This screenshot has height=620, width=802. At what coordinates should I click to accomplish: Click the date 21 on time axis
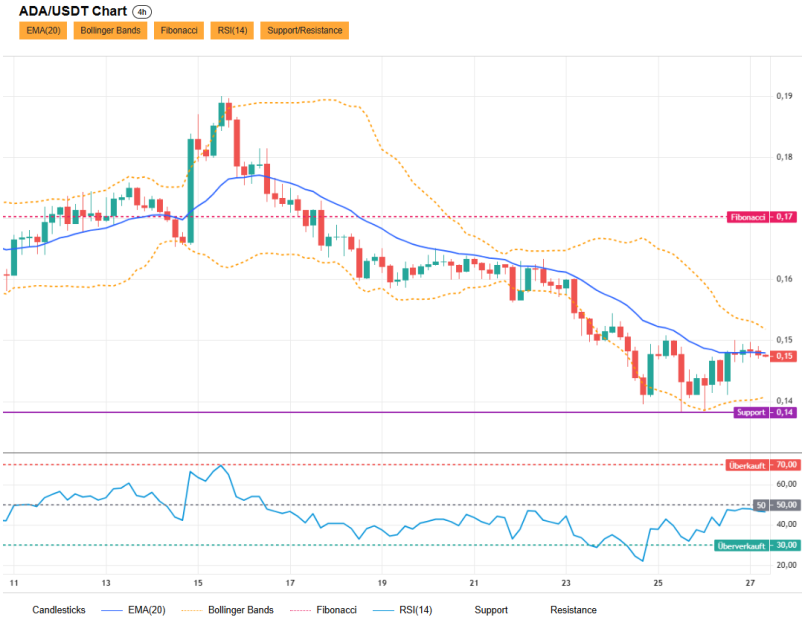point(474,583)
